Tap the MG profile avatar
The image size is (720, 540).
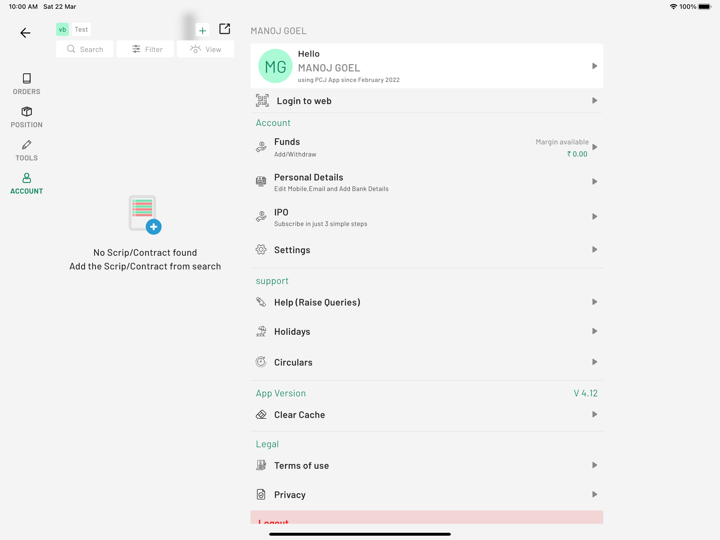[275, 66]
